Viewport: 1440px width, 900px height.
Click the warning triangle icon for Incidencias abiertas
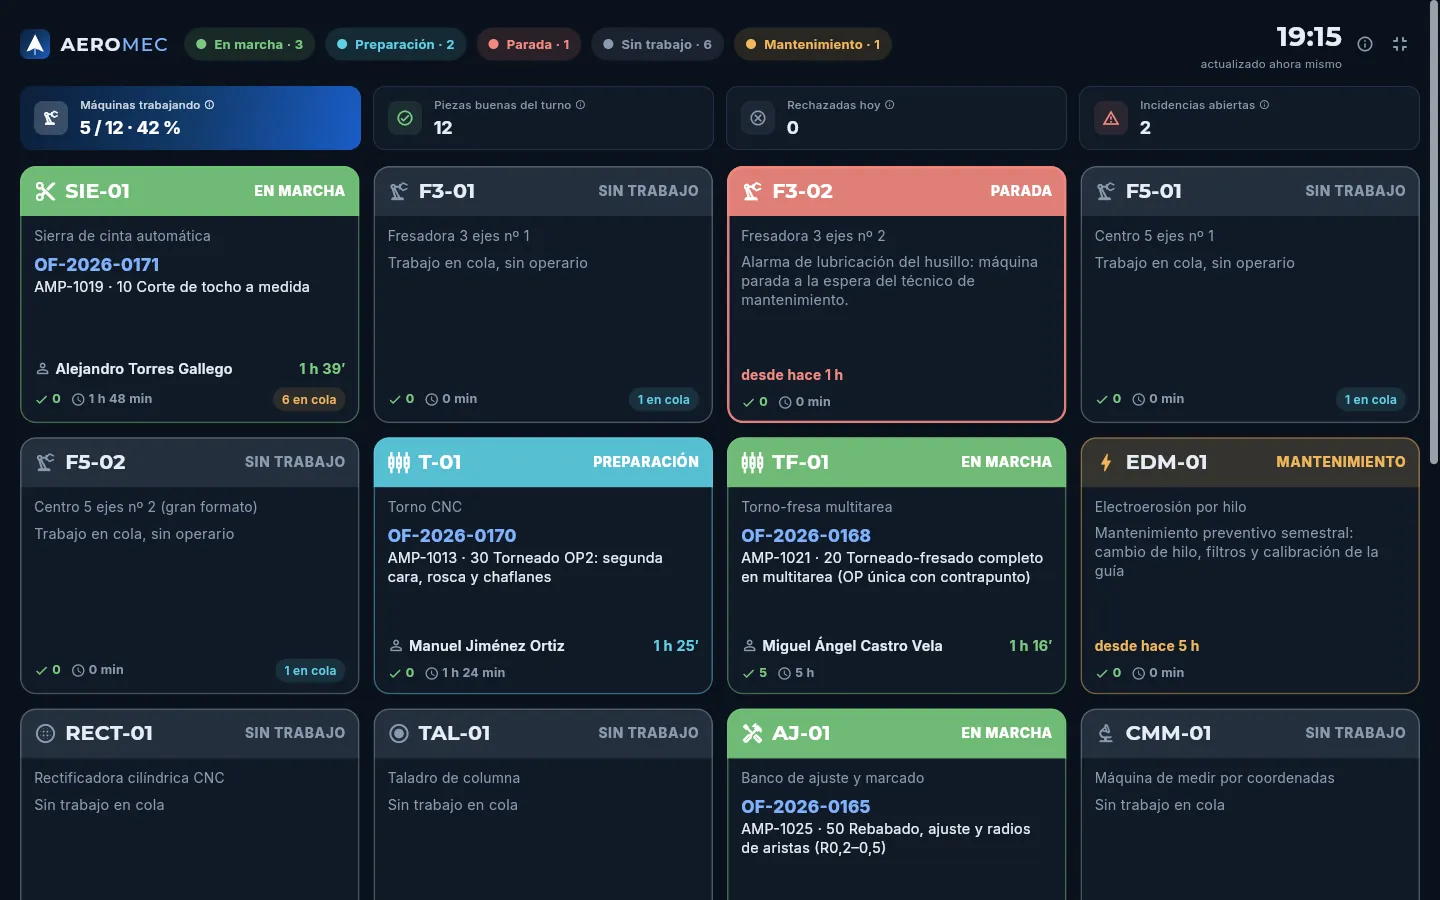(1111, 118)
